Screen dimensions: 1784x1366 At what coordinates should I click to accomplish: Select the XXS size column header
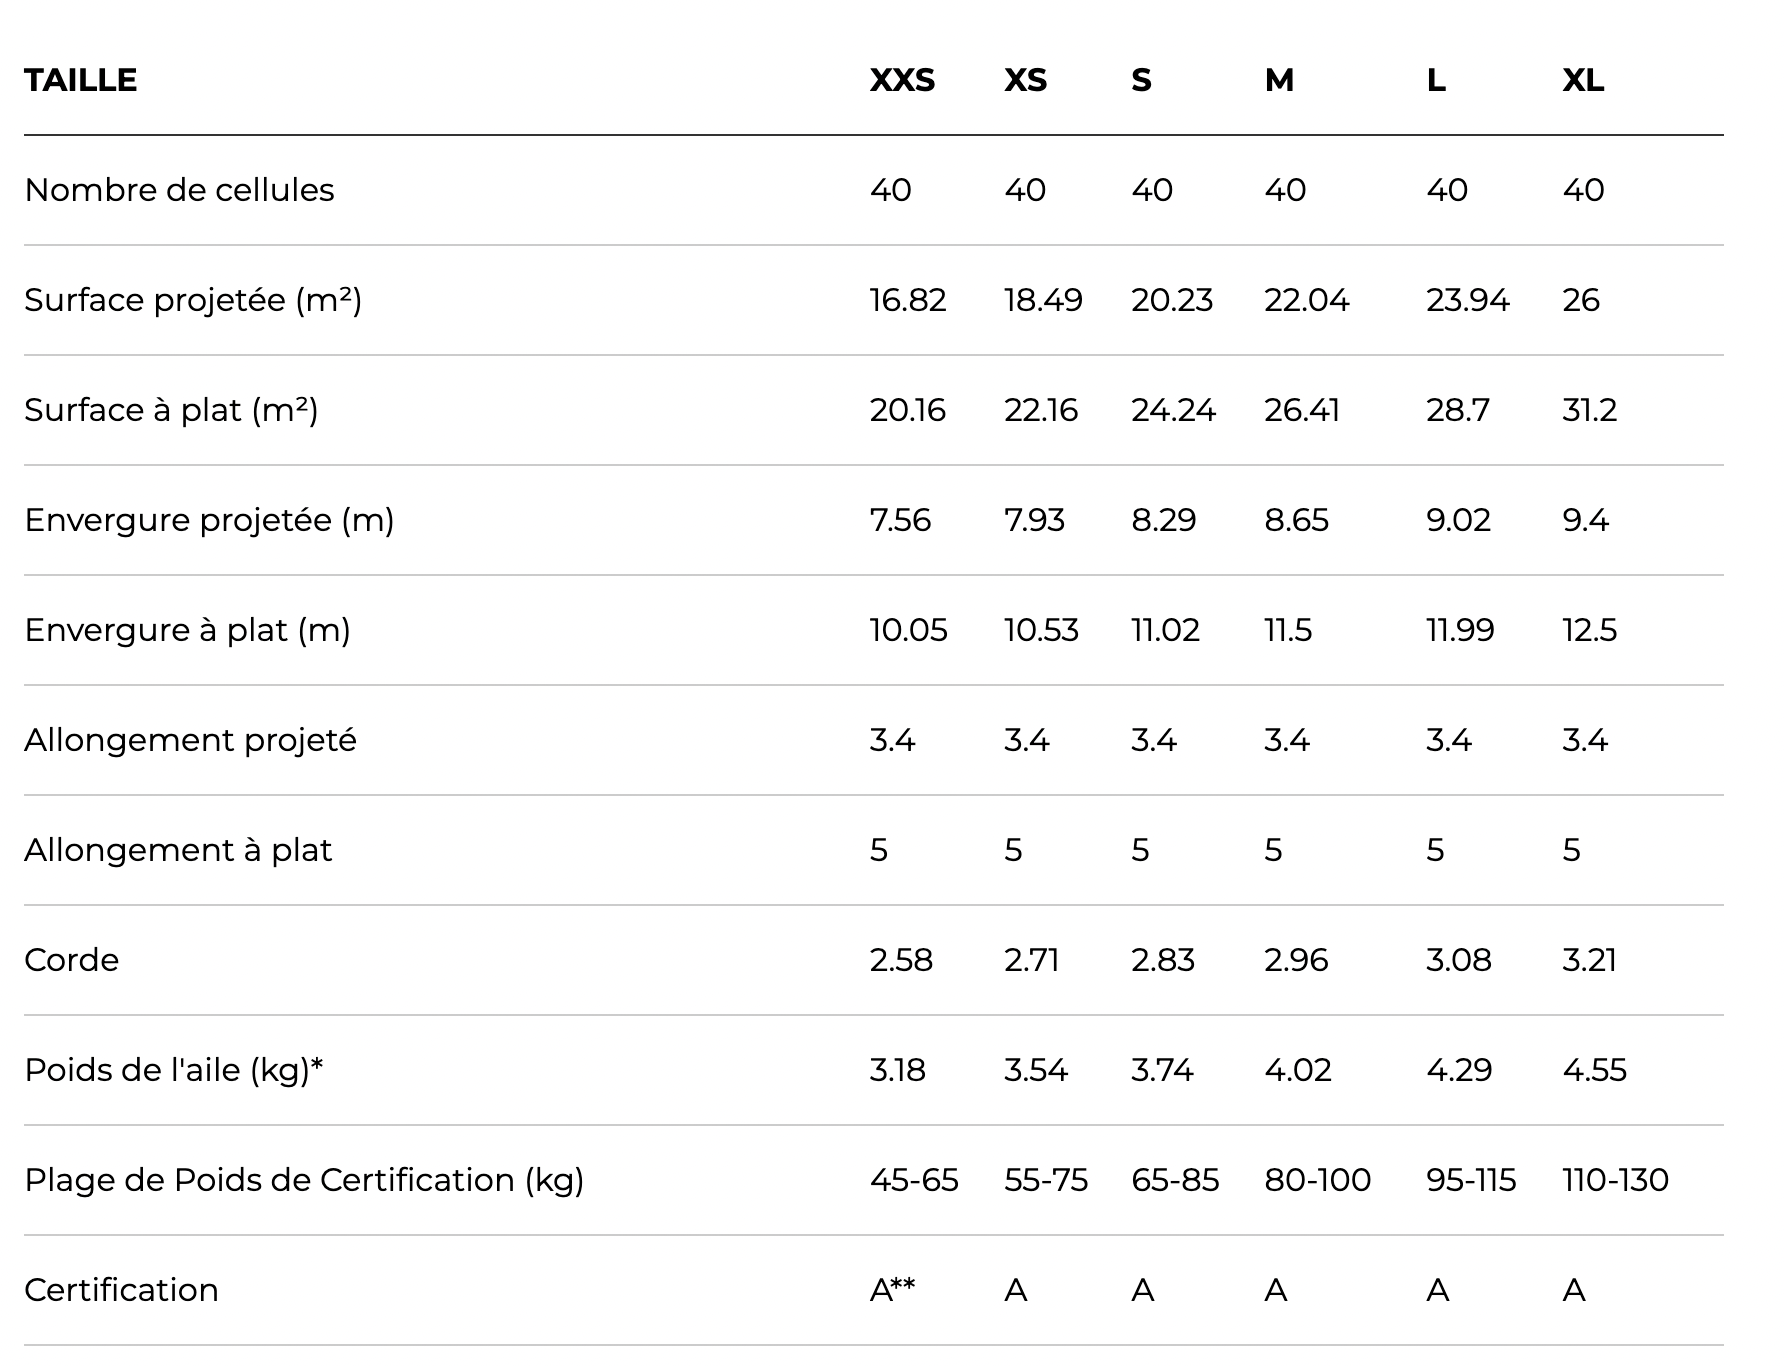pos(902,80)
